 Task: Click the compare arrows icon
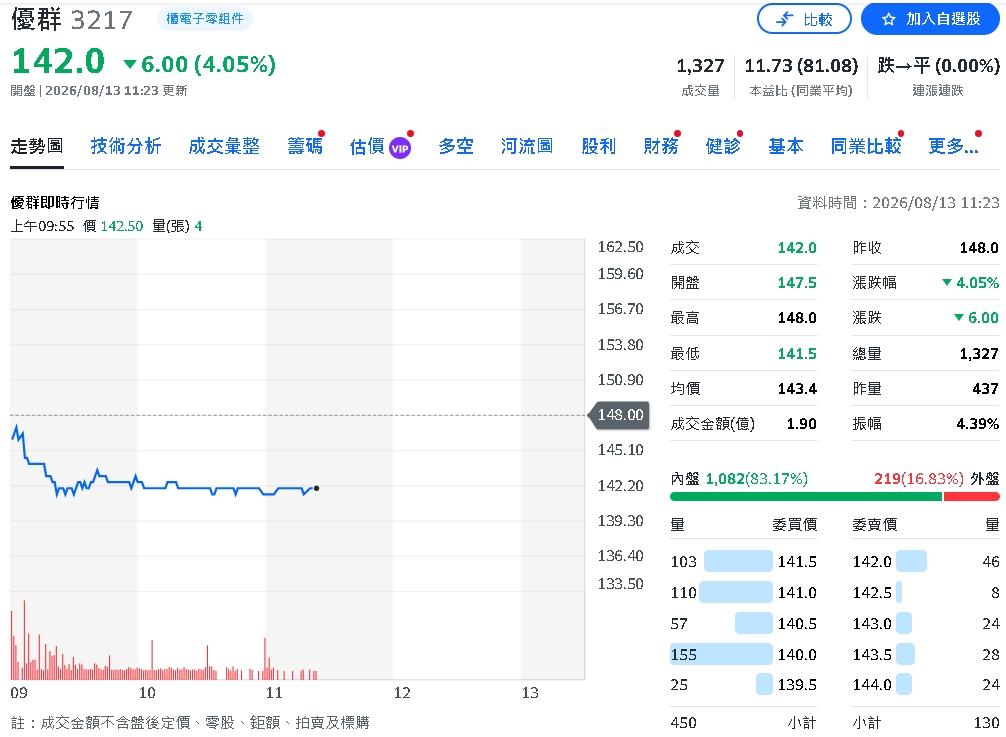(785, 20)
